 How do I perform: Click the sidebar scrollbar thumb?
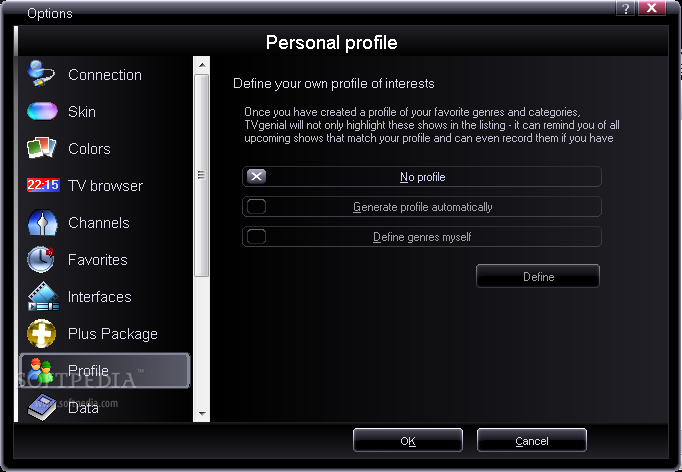201,175
